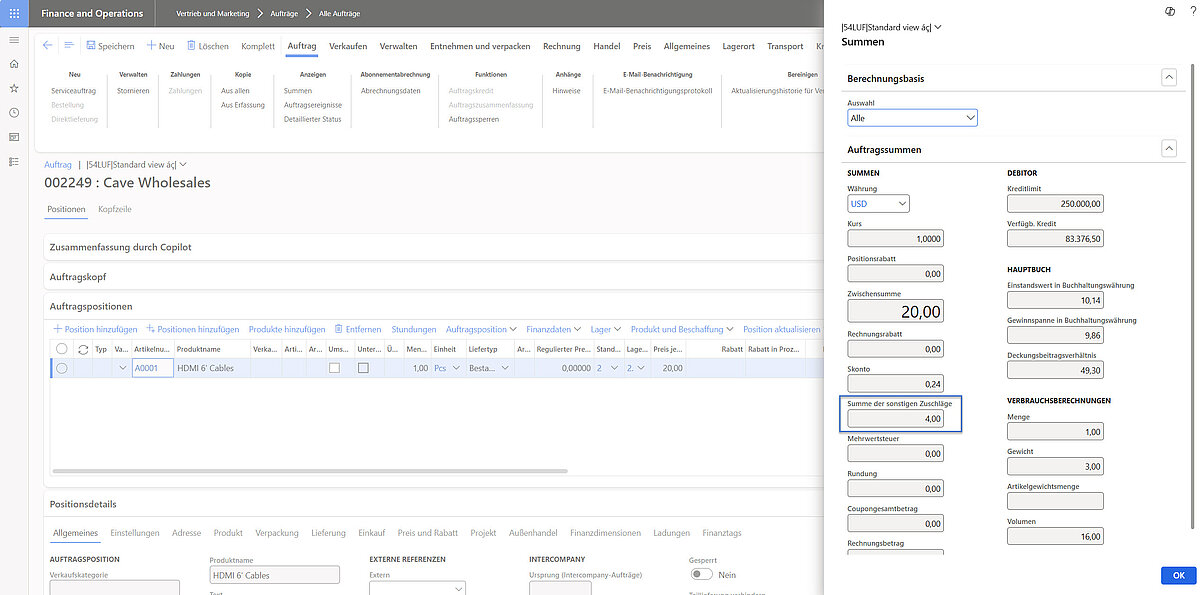This screenshot has width=1200, height=595.
Task: Open the Auftragsposition dropdown menu
Action: 481,329
